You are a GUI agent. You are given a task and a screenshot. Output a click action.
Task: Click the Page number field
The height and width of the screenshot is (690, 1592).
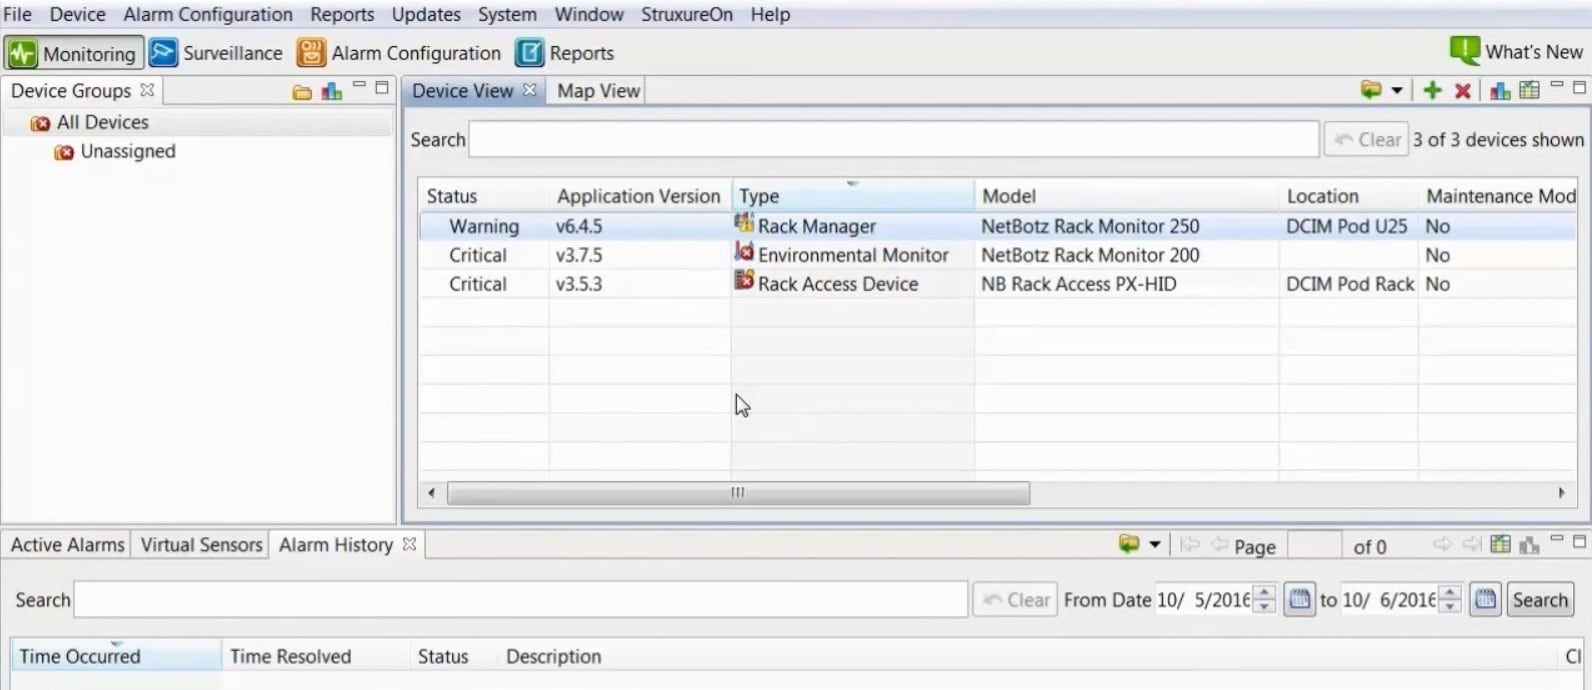click(x=1314, y=546)
